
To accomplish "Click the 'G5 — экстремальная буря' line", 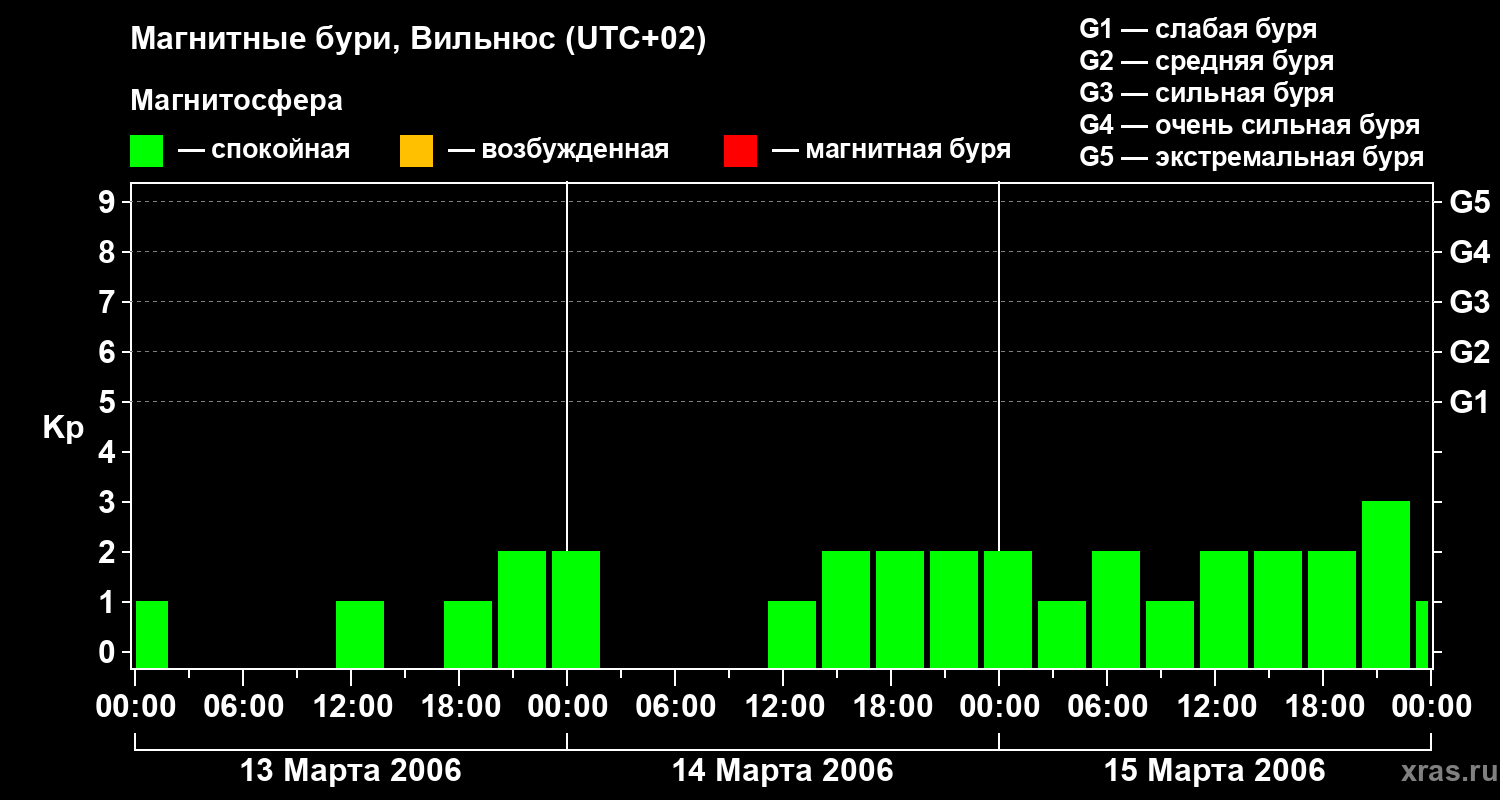I will 1252,157.
